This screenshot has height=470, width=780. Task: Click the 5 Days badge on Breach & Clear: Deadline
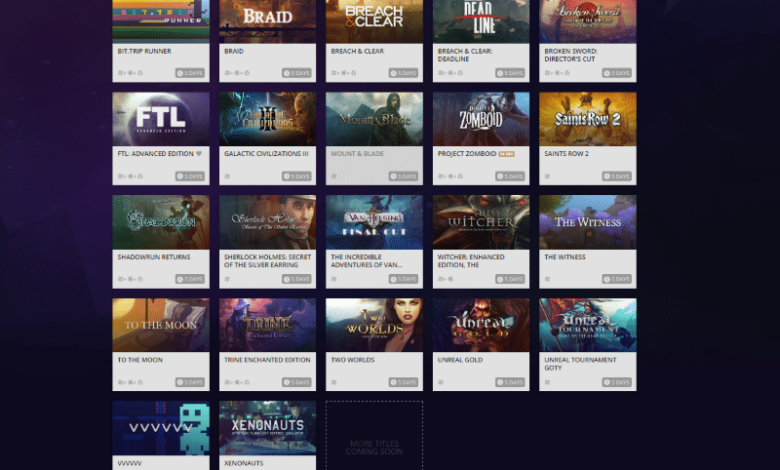pyautogui.click(x=510, y=73)
